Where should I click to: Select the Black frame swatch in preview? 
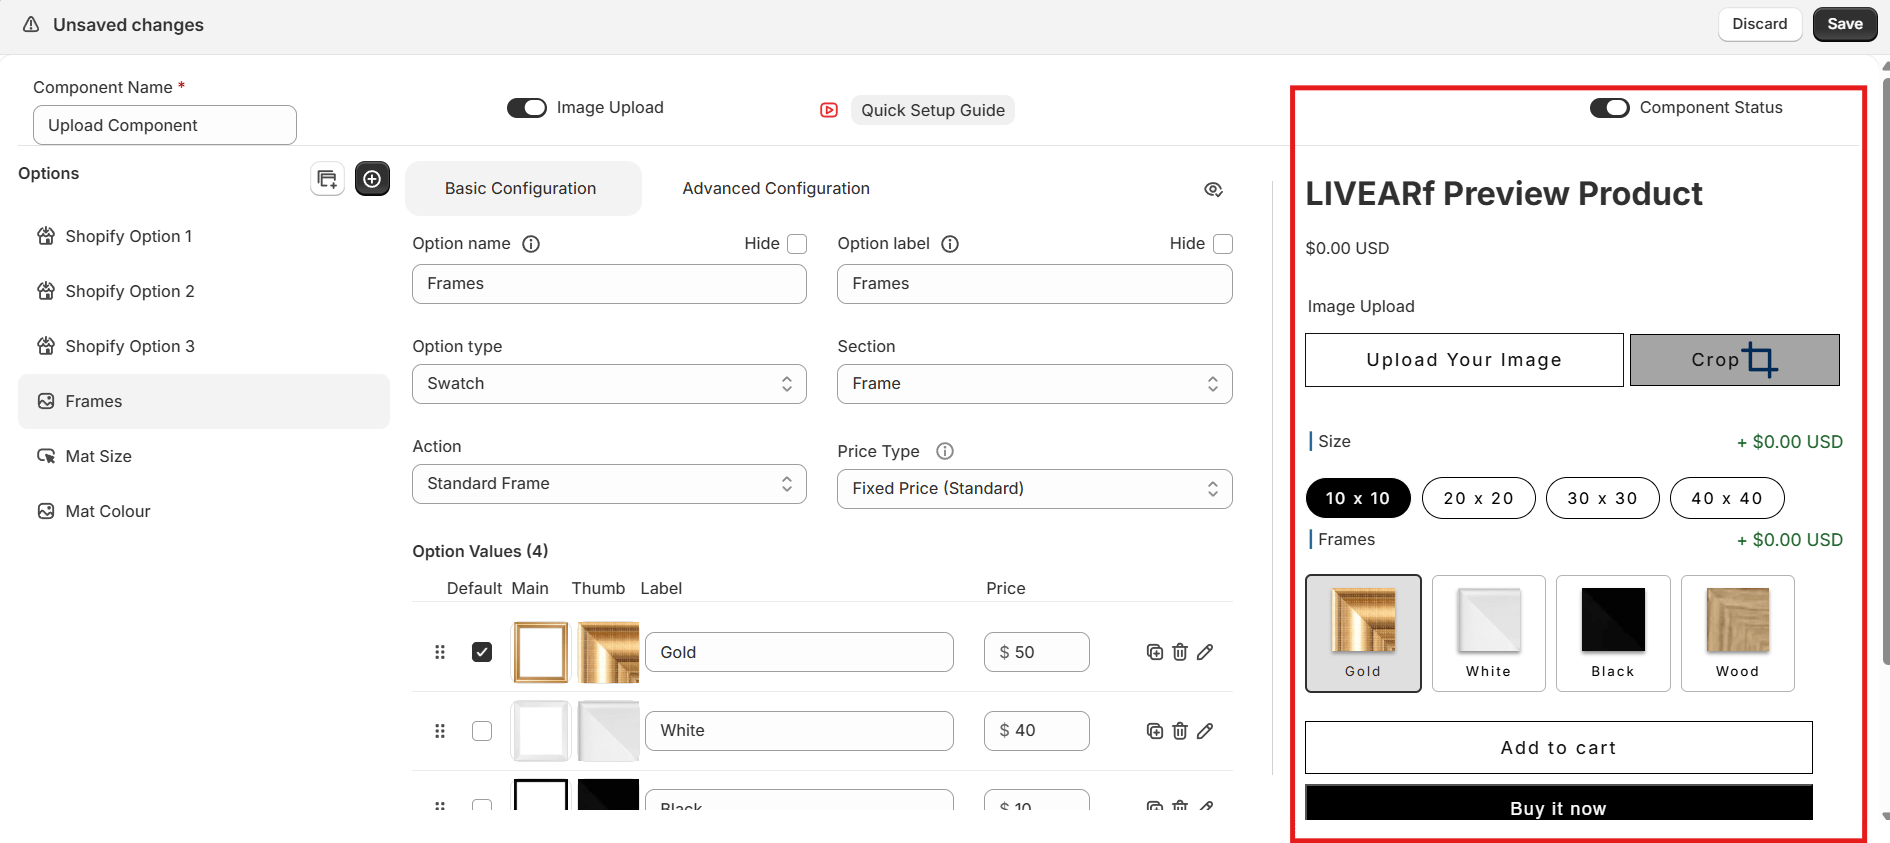(1613, 633)
